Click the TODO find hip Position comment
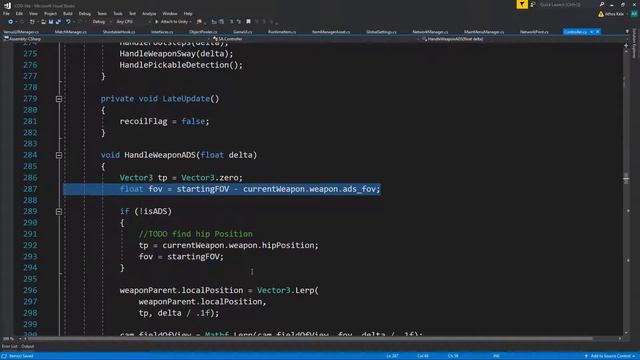Screen dimensions: 640x360 (196, 234)
